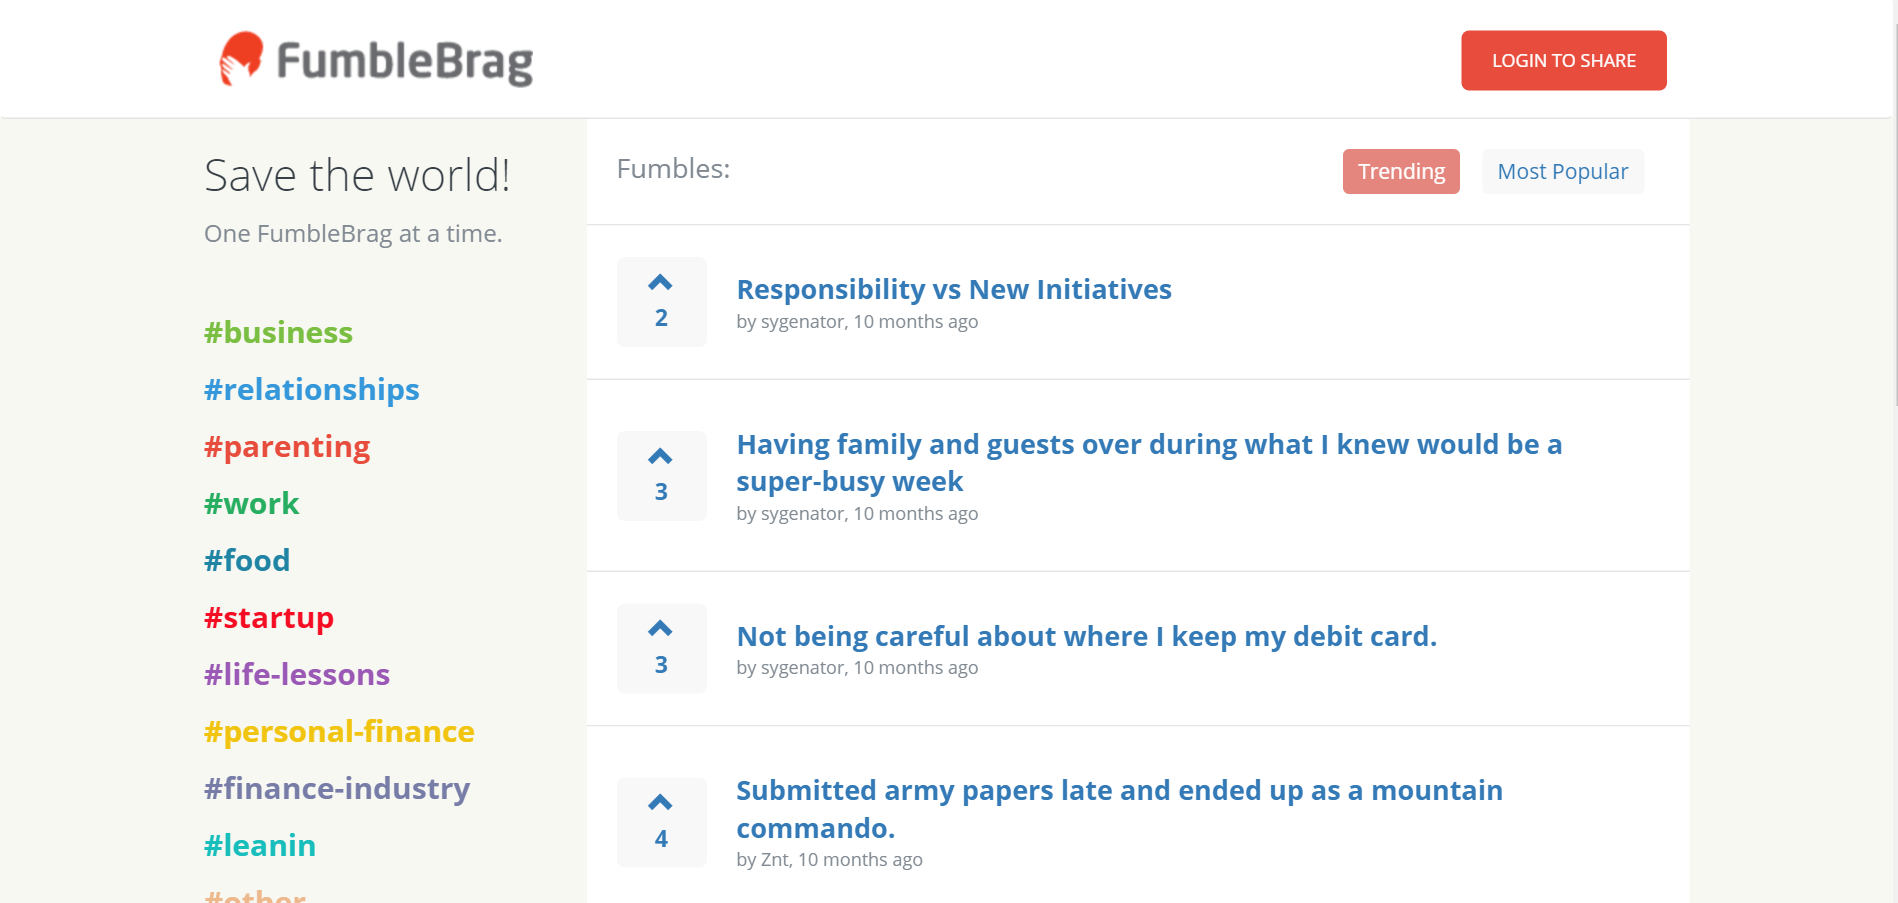The height and width of the screenshot is (903, 1898).
Task: Upvote the Responsibility vs New Initiatives fumble
Action: coord(661,283)
